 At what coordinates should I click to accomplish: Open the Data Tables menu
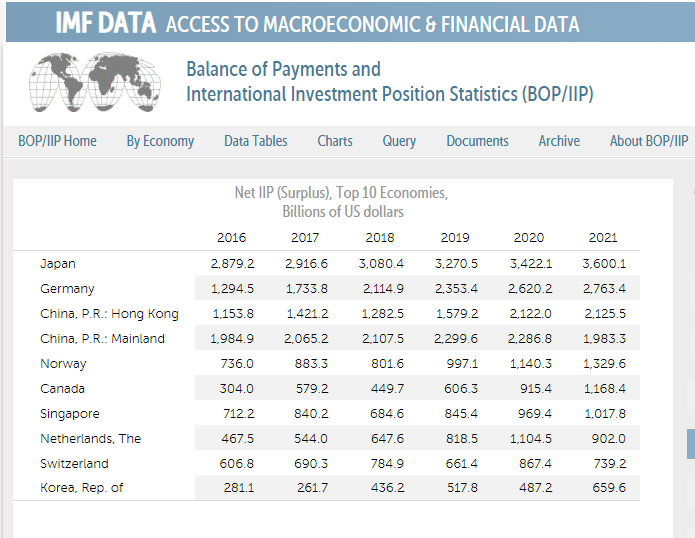pyautogui.click(x=255, y=141)
